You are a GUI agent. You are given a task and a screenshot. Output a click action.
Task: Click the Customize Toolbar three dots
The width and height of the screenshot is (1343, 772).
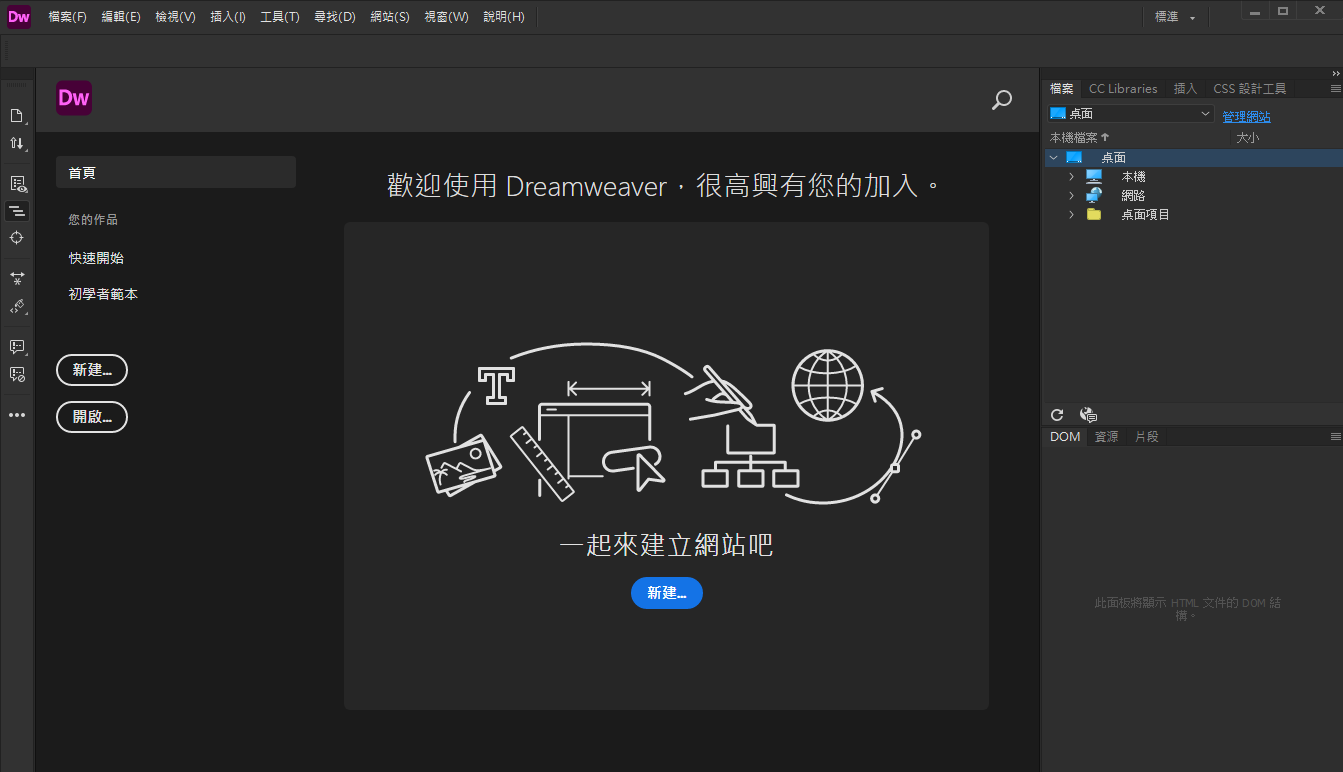[x=17, y=415]
